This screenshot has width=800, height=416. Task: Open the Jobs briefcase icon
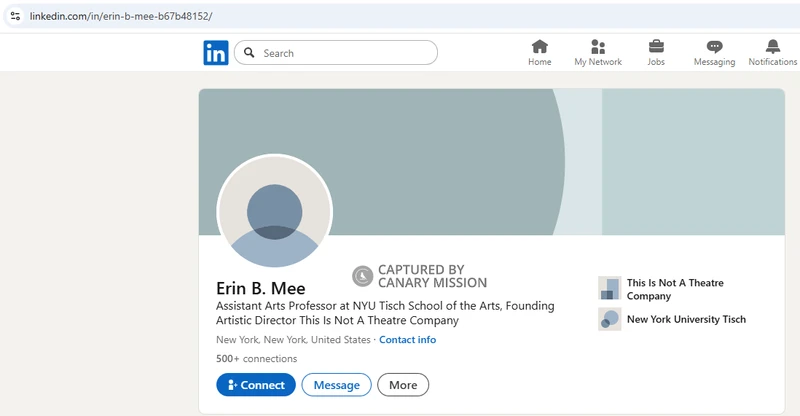pyautogui.click(x=656, y=46)
